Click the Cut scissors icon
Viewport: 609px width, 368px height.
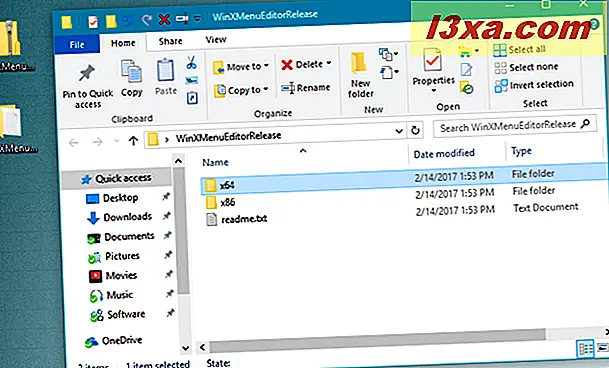pyautogui.click(x=191, y=62)
